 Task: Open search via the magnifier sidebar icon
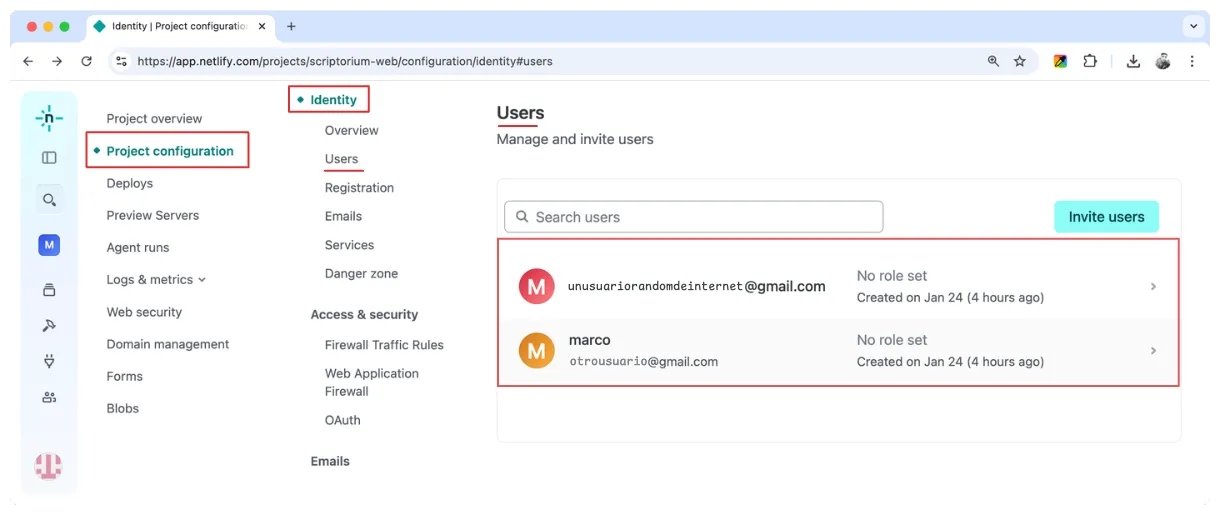(x=49, y=200)
